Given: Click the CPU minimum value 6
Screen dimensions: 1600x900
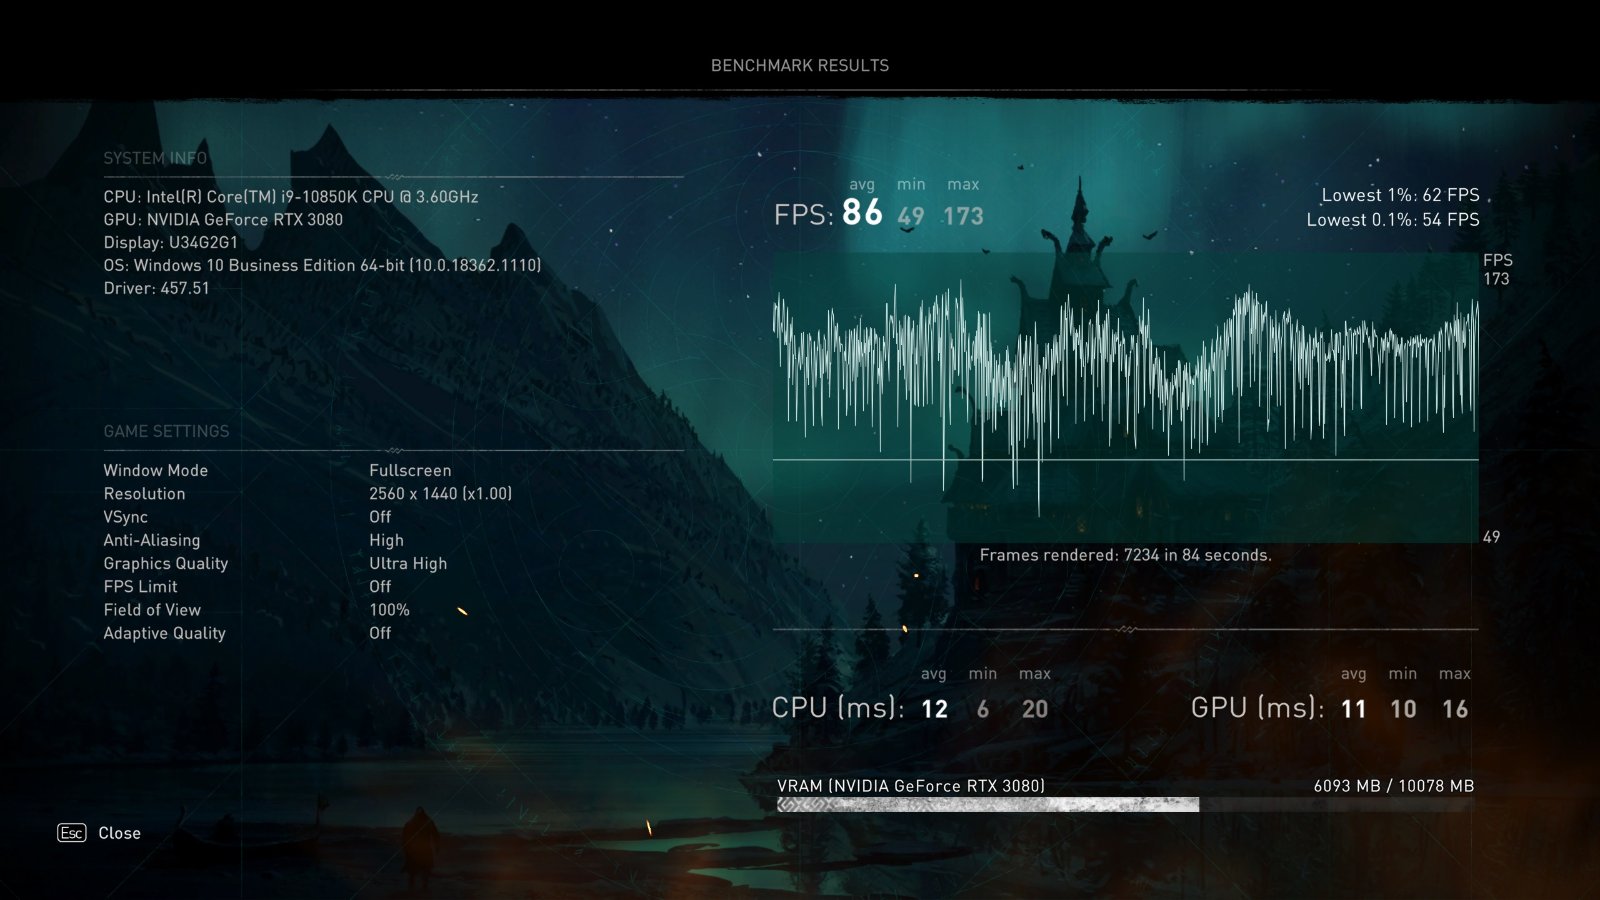Looking at the screenshot, I should click(x=983, y=709).
